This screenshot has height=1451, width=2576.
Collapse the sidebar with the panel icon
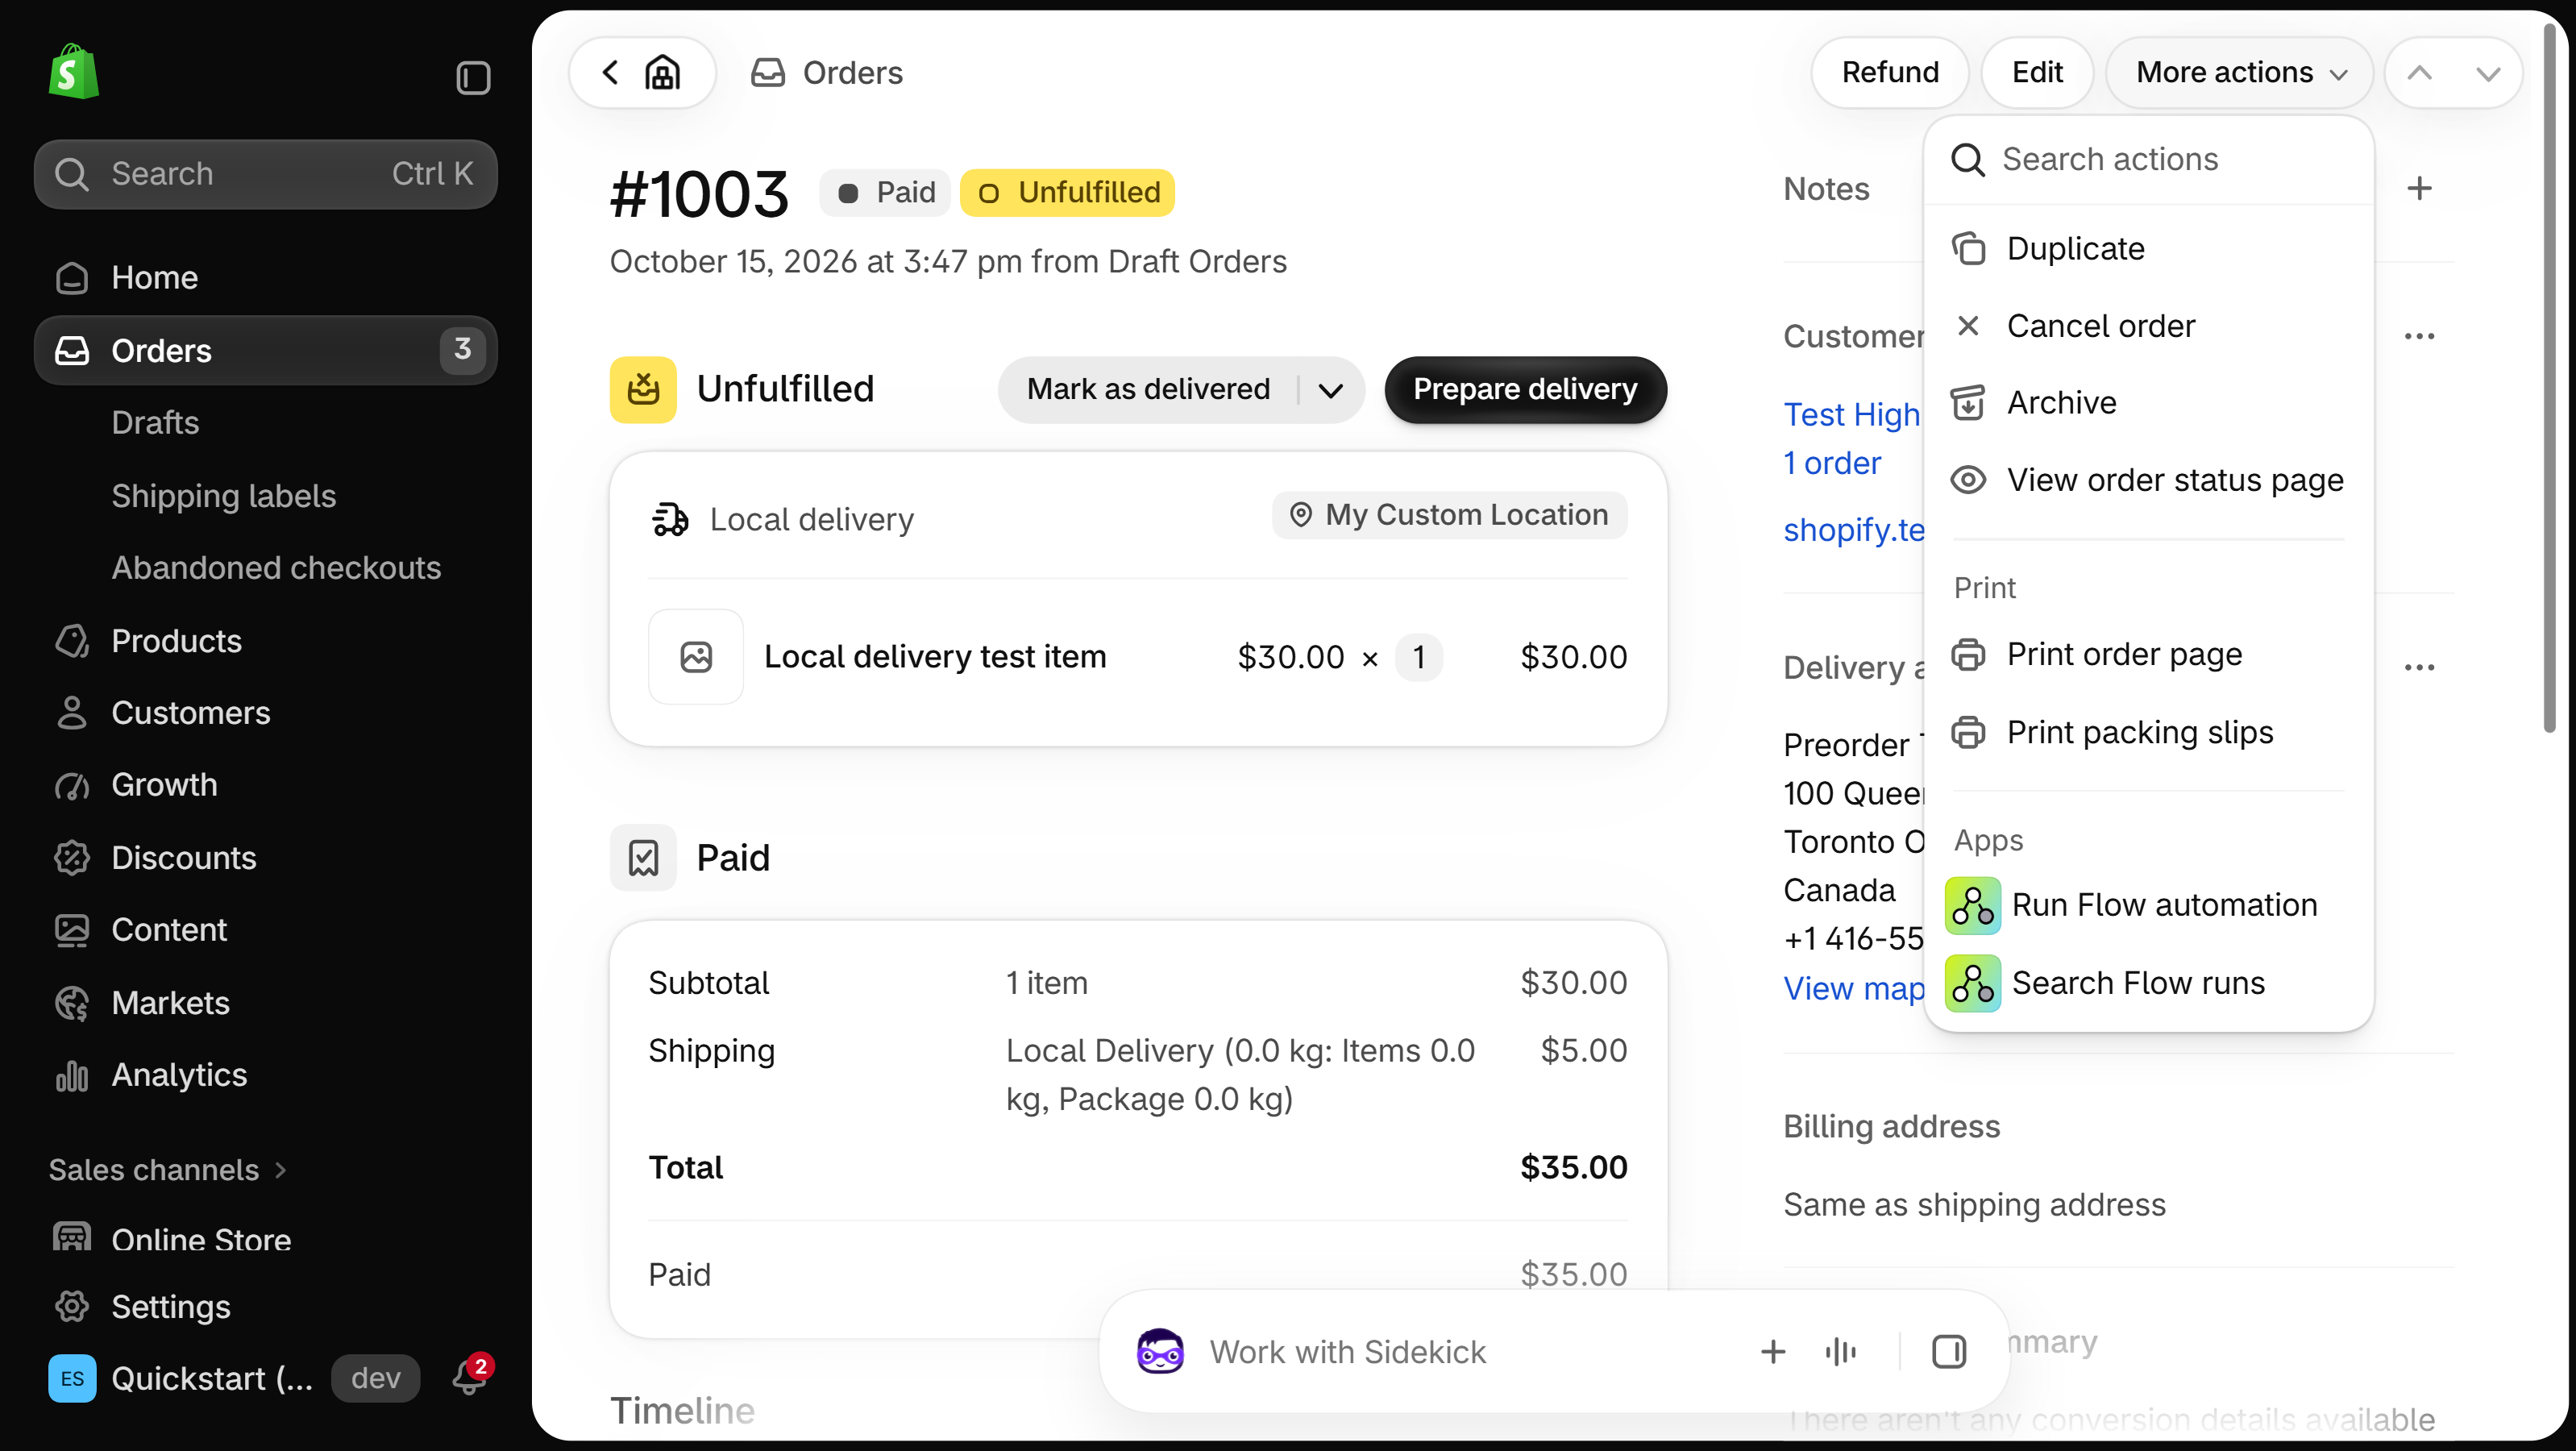473,77
